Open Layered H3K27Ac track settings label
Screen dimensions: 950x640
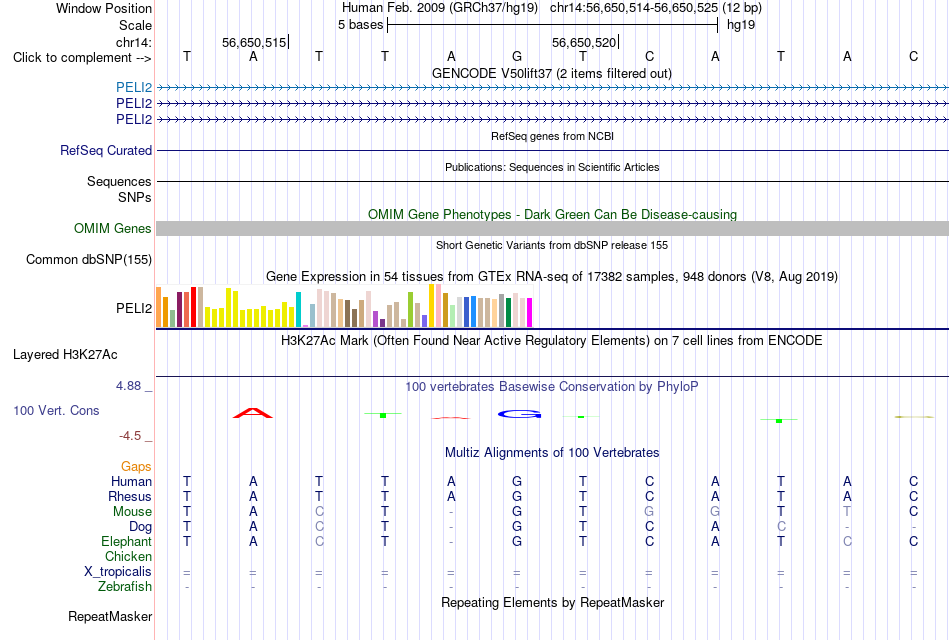(65, 355)
